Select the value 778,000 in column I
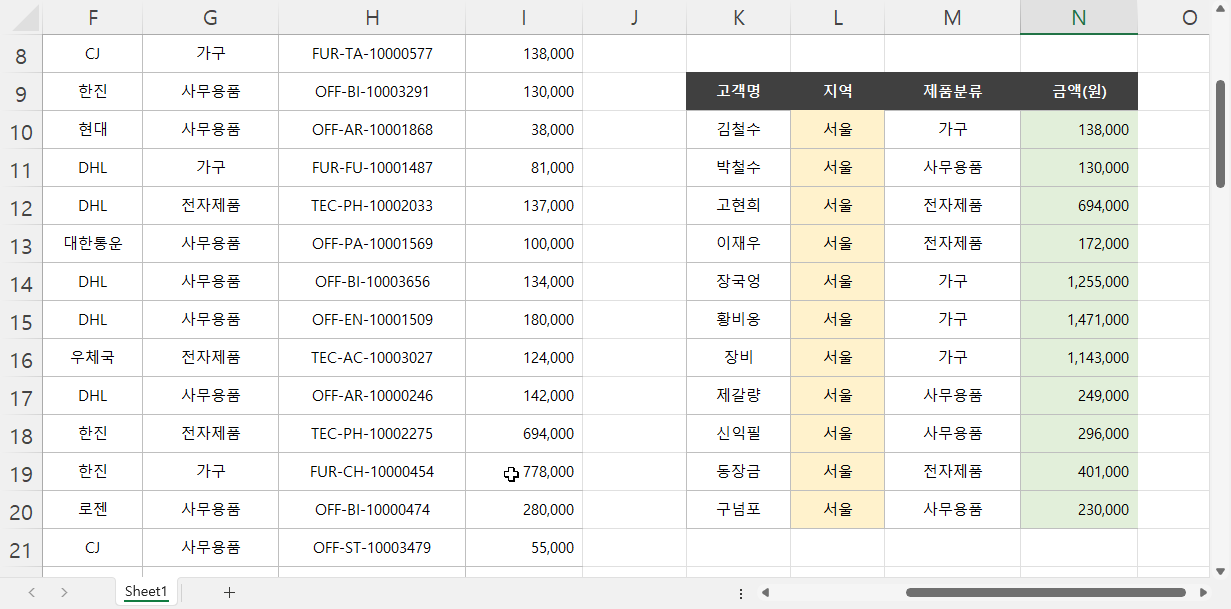1231x609 pixels. coord(524,472)
